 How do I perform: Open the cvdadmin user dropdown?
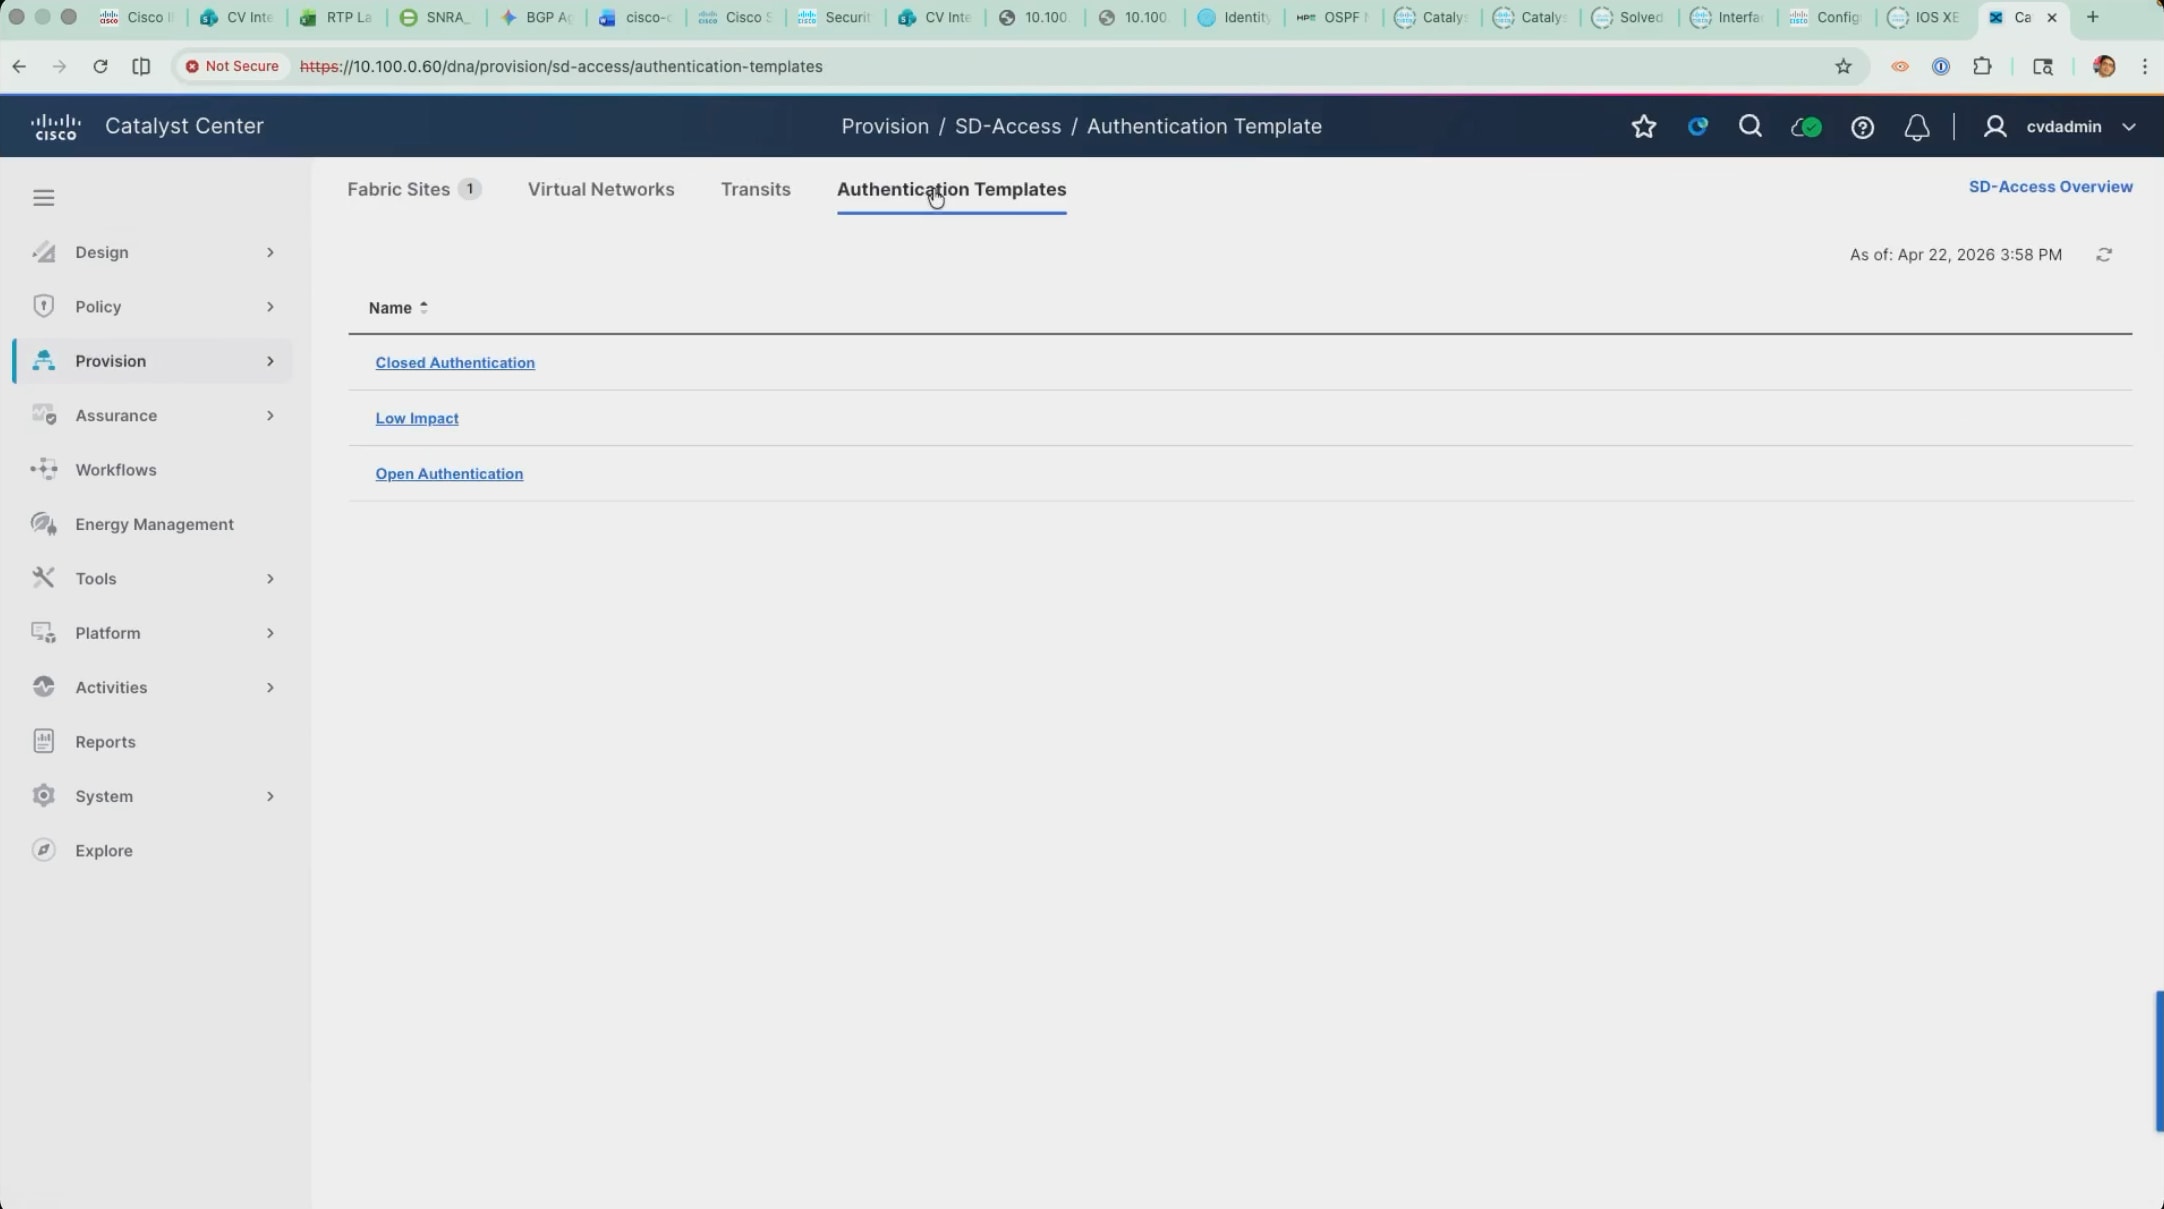point(2061,127)
